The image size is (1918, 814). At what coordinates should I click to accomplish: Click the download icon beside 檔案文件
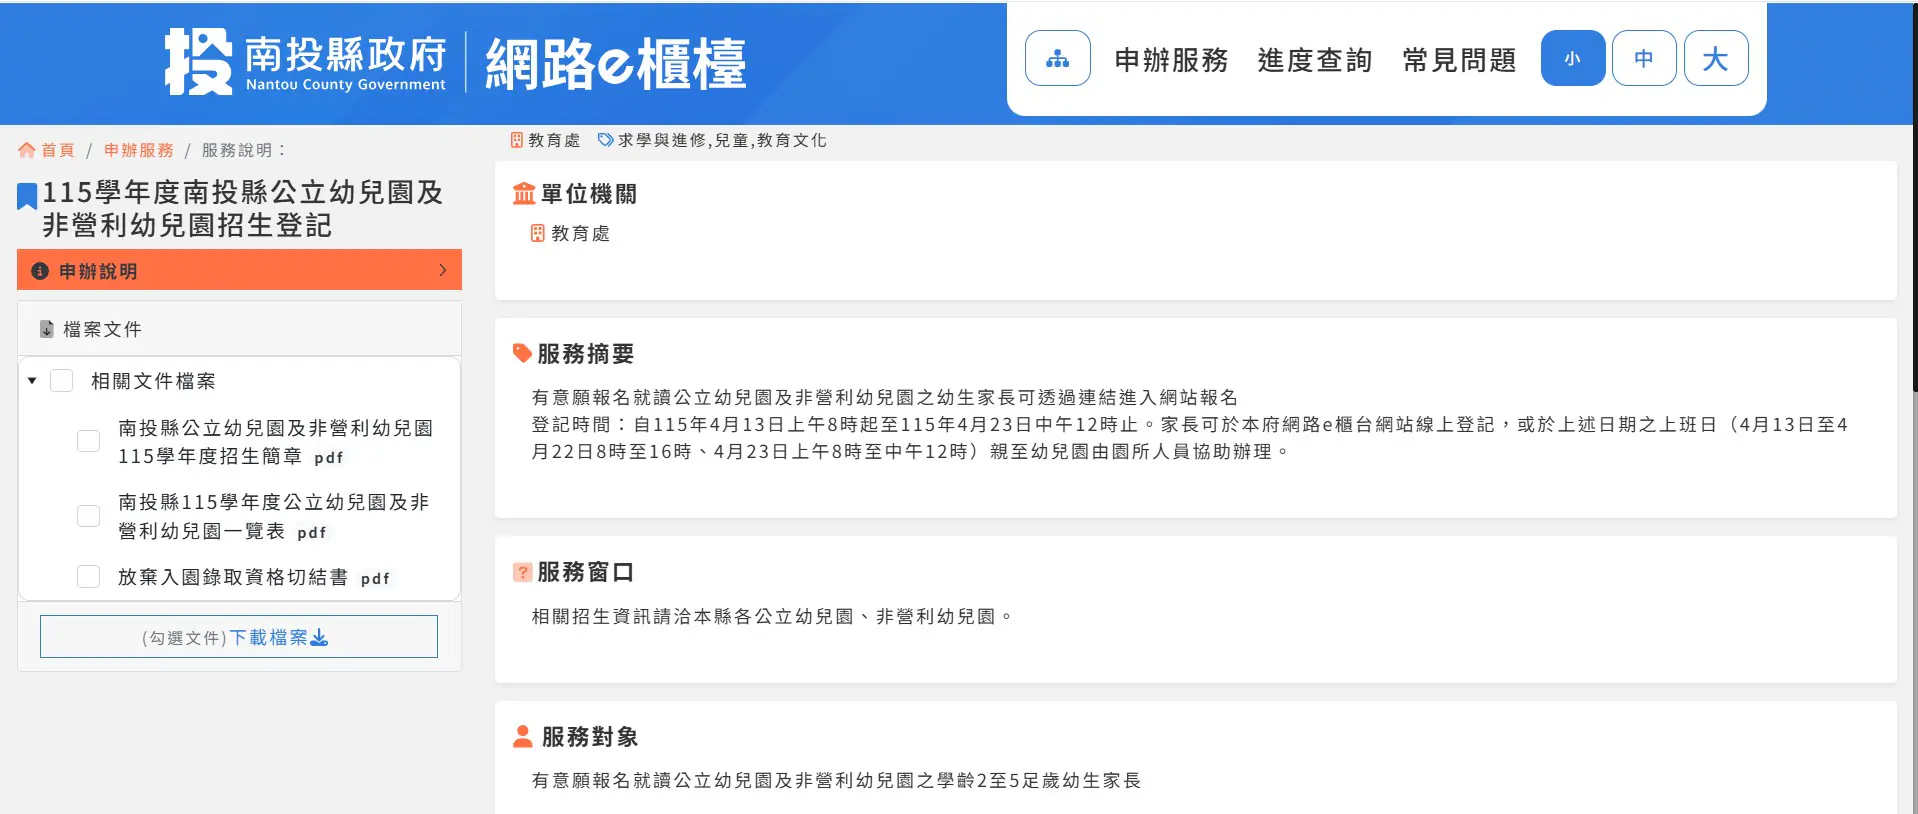point(46,329)
